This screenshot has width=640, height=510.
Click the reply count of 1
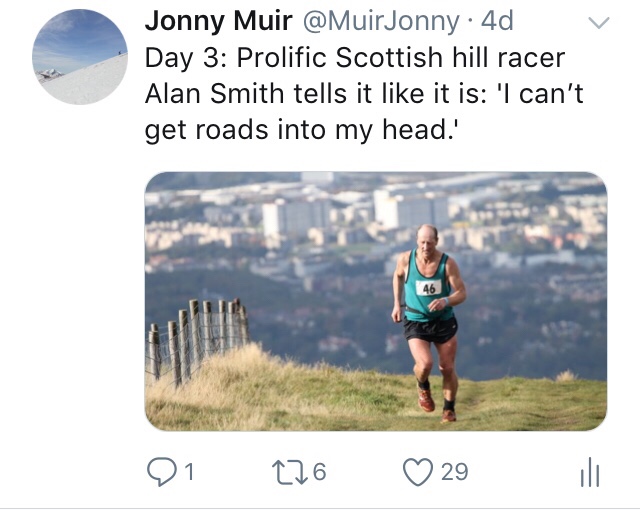[x=187, y=471]
